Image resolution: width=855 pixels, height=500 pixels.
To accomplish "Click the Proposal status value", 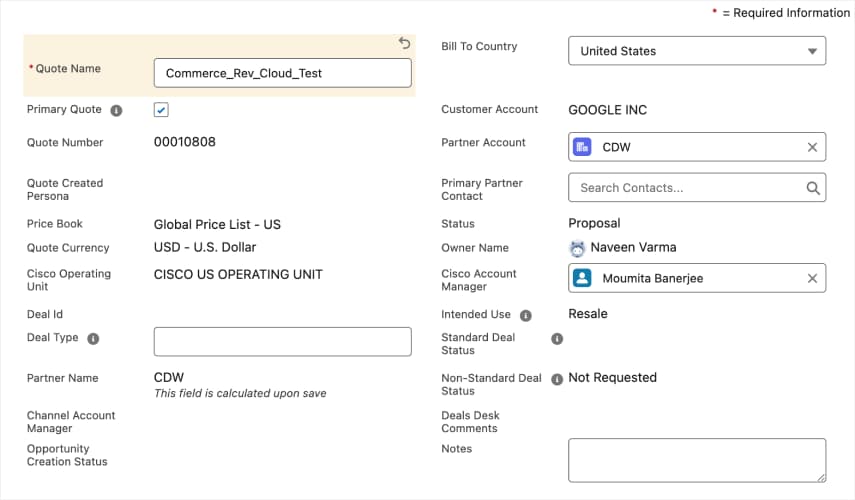I will (x=594, y=223).
